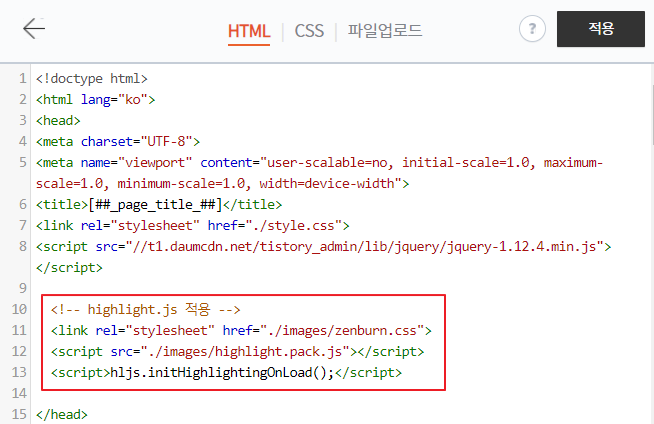Click the highlight.pack.js script line
This screenshot has height=424, width=654.
(237, 351)
